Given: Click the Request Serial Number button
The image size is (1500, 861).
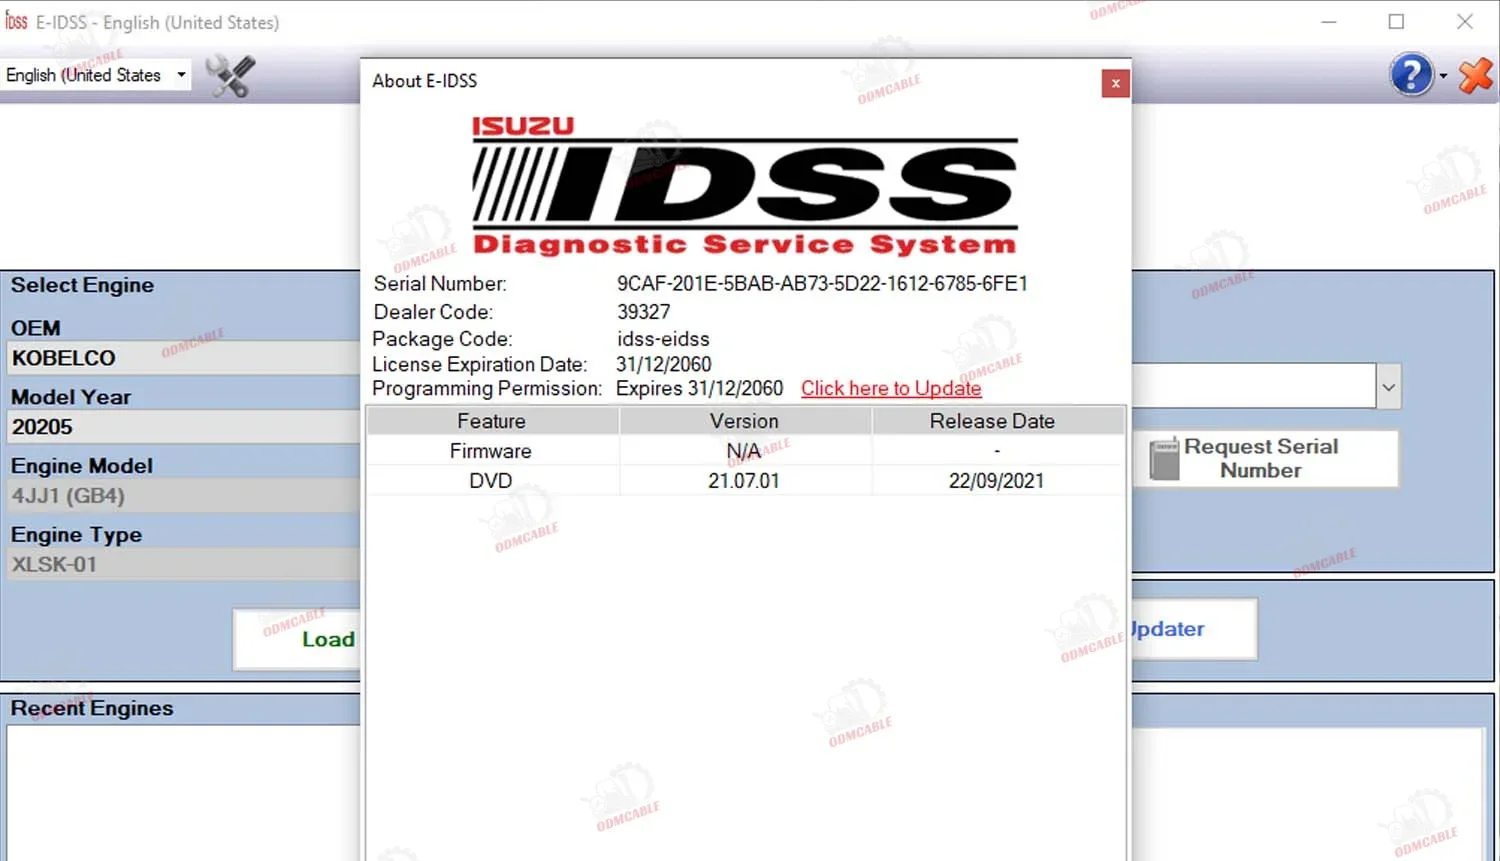Looking at the screenshot, I should coord(1265,459).
